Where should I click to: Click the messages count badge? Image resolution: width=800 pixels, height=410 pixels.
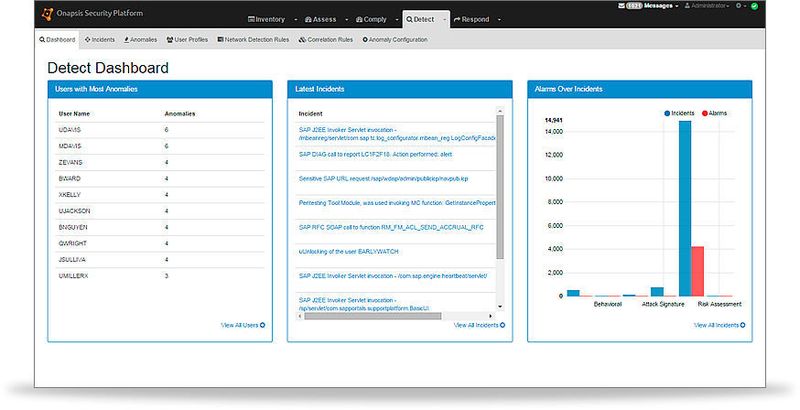[634, 6]
